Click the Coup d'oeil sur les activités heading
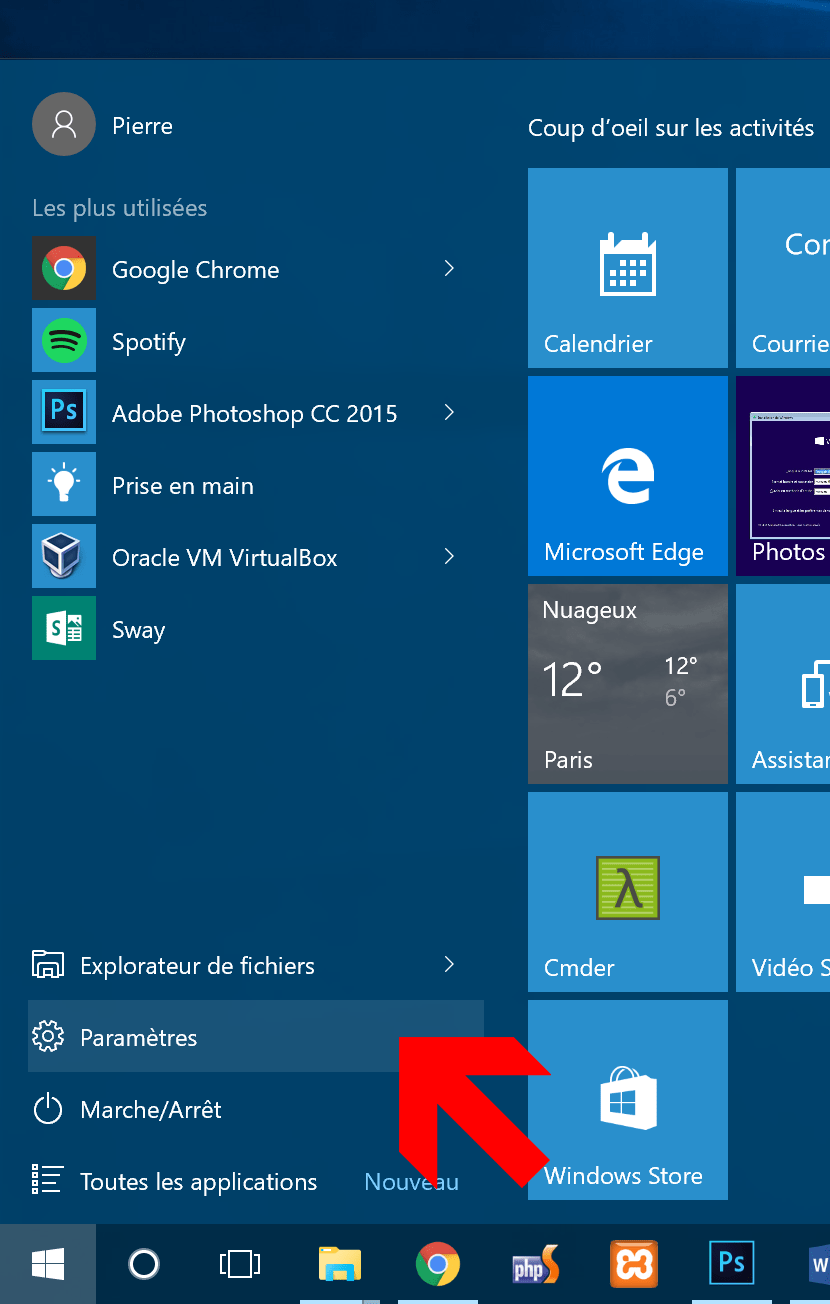Image resolution: width=830 pixels, height=1304 pixels. point(671,128)
